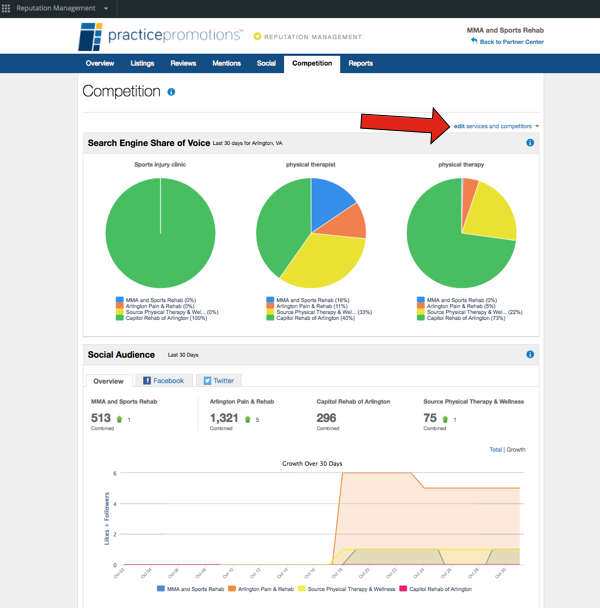The image size is (600, 608).
Task: Click green up arrow beside 513
Action: (119, 419)
